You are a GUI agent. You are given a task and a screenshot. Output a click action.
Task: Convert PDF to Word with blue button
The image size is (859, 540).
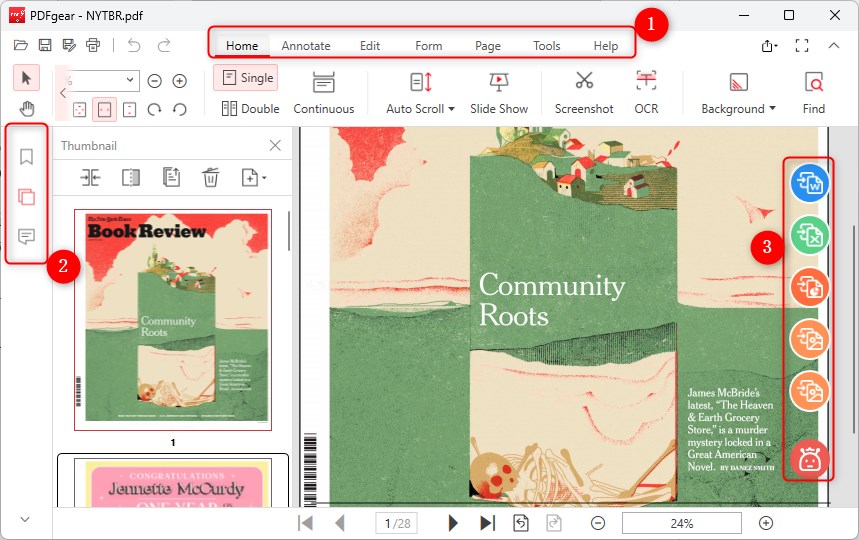(809, 183)
